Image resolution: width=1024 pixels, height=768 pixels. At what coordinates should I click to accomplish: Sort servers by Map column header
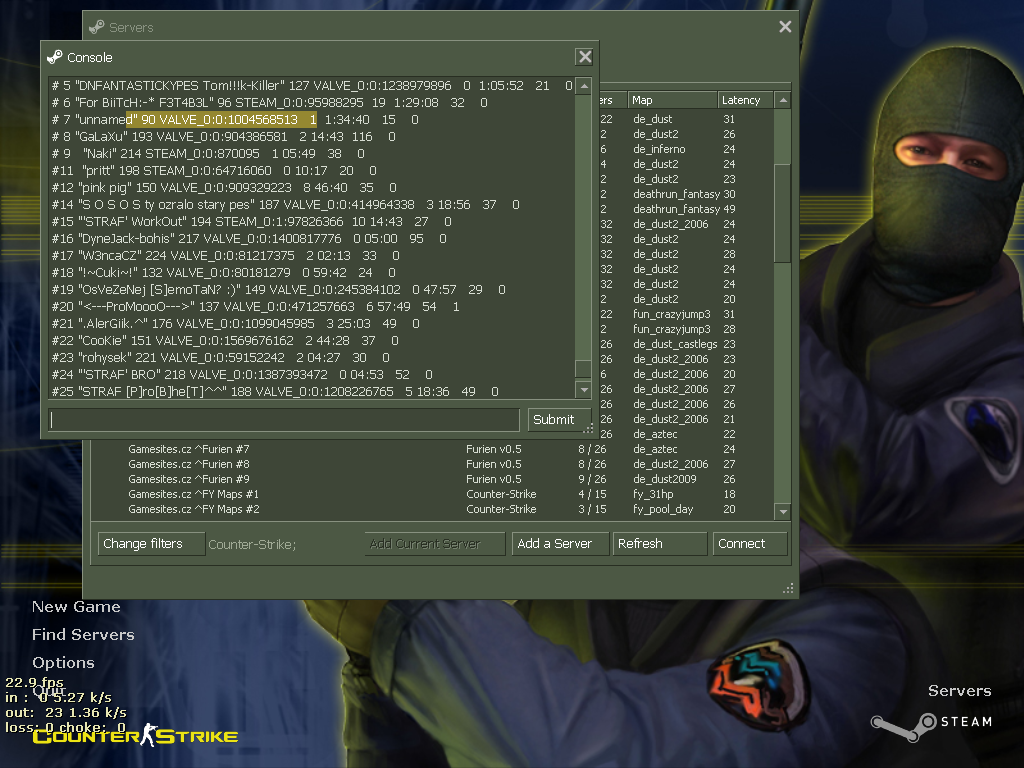click(672, 100)
